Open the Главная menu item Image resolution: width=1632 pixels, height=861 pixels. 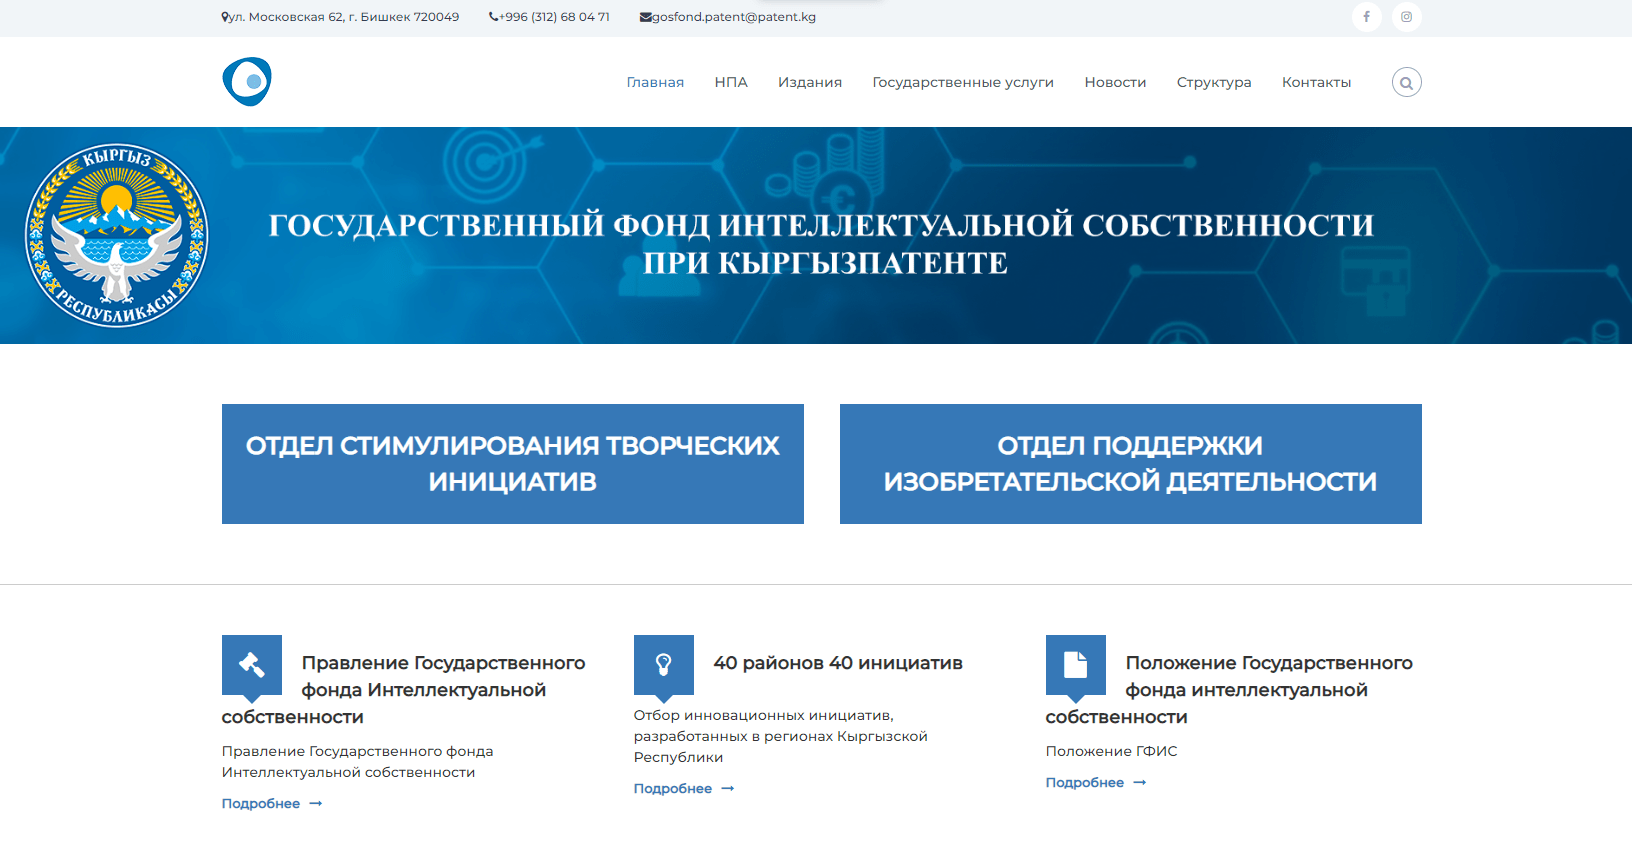pos(655,83)
